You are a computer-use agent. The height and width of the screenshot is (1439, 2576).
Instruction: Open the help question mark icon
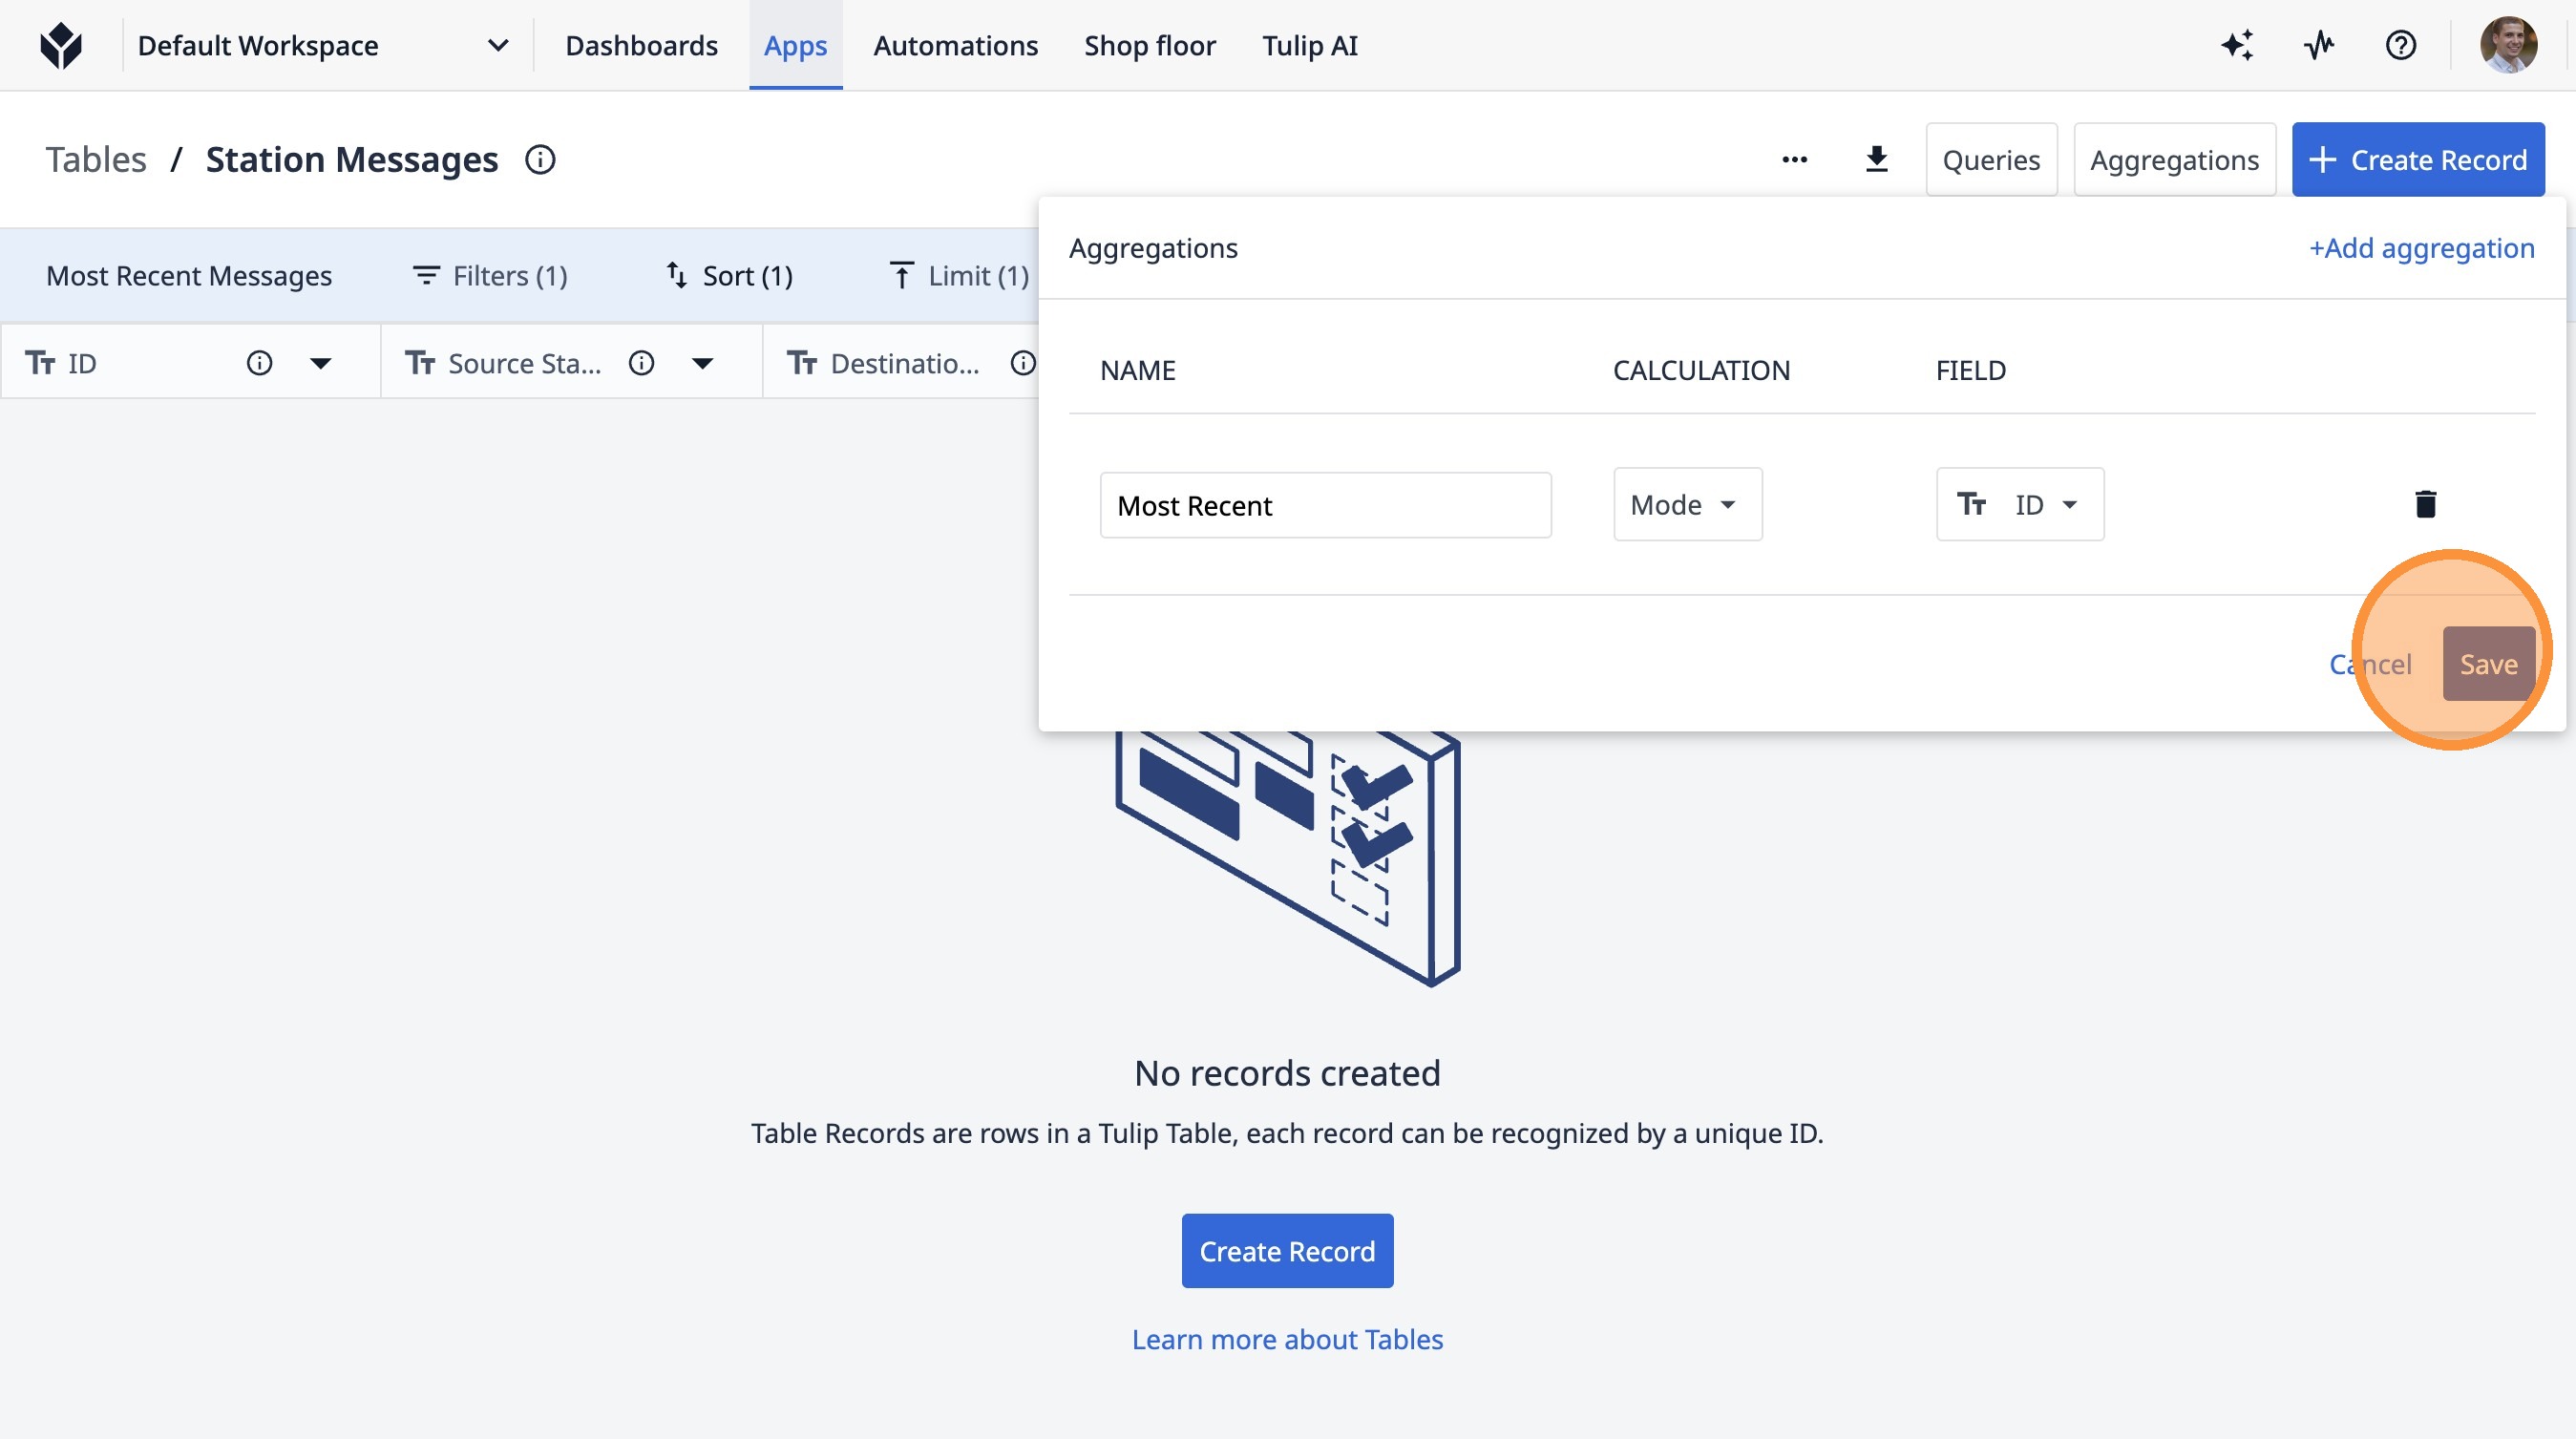[2400, 46]
